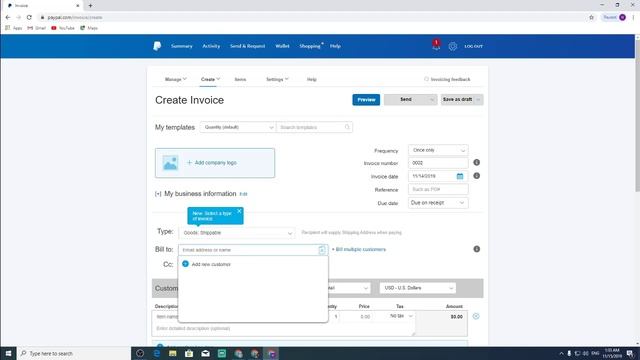Show the invoice date info tooltip
The image size is (640, 360).
coord(476,176)
